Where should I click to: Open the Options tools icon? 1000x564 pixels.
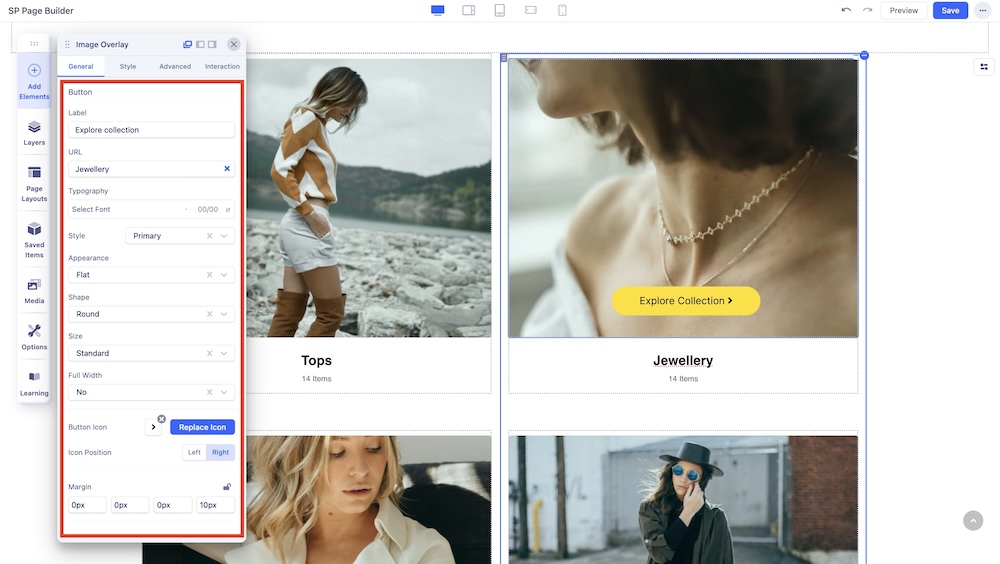coord(34,337)
